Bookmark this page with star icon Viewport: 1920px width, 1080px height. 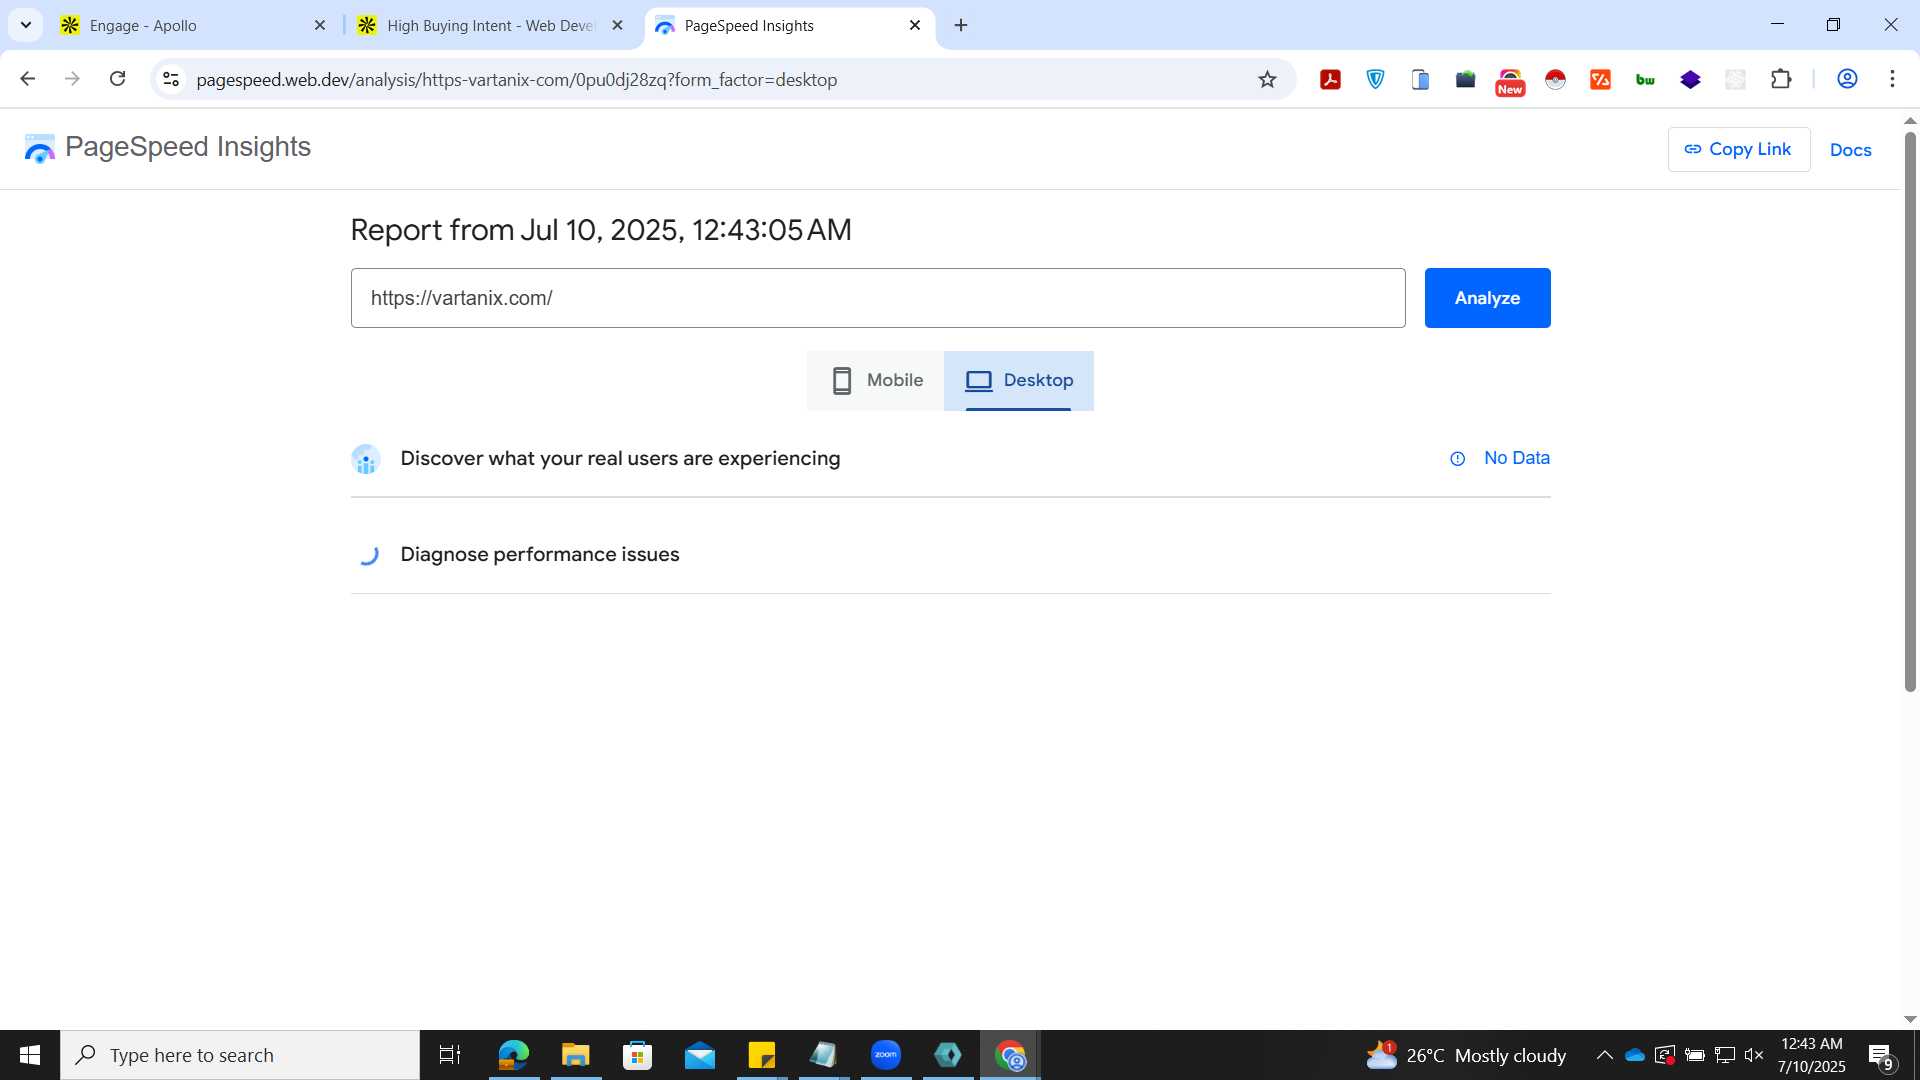1267,79
